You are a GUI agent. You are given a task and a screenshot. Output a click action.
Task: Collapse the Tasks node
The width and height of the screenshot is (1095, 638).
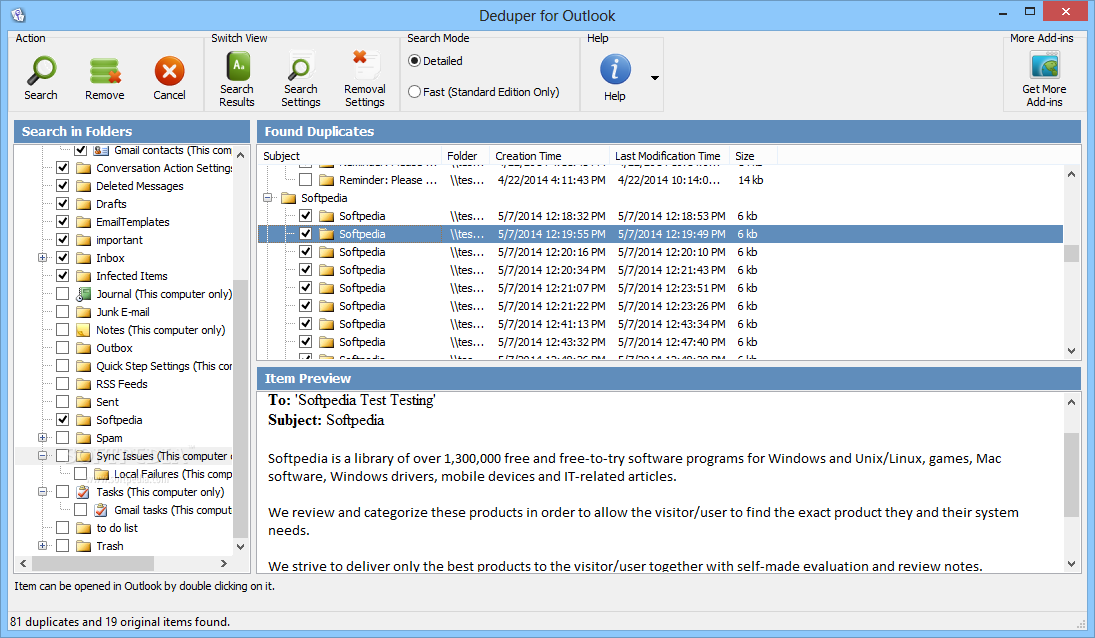(43, 492)
